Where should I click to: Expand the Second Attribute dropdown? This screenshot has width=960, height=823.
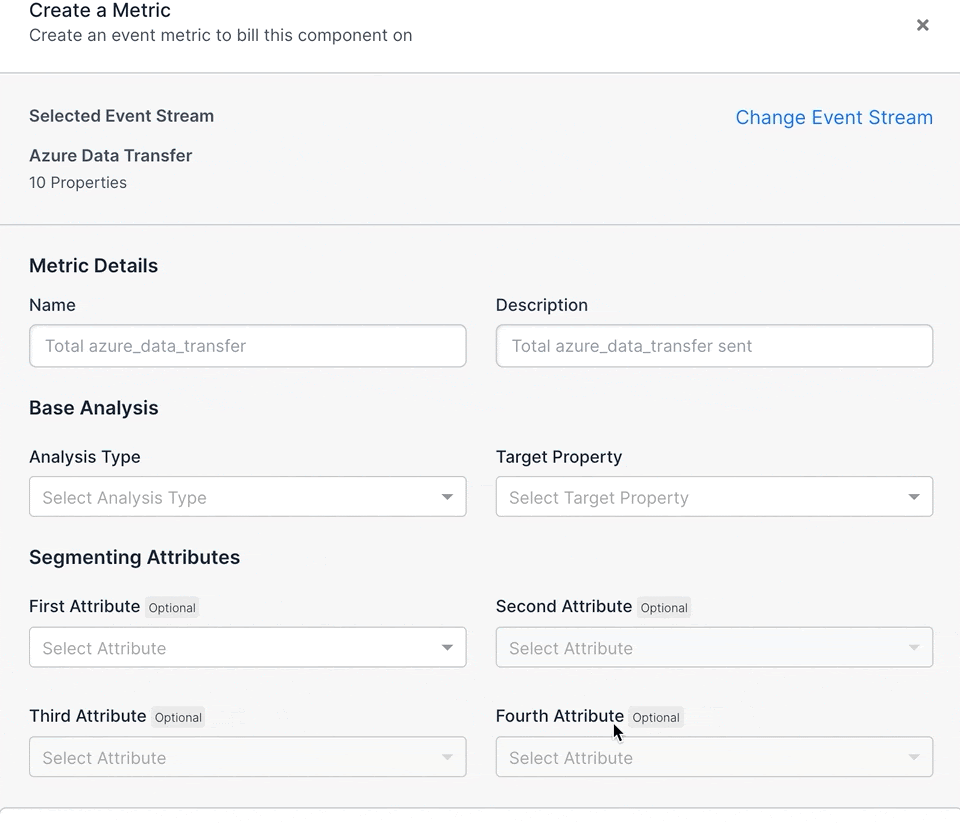tap(714, 647)
